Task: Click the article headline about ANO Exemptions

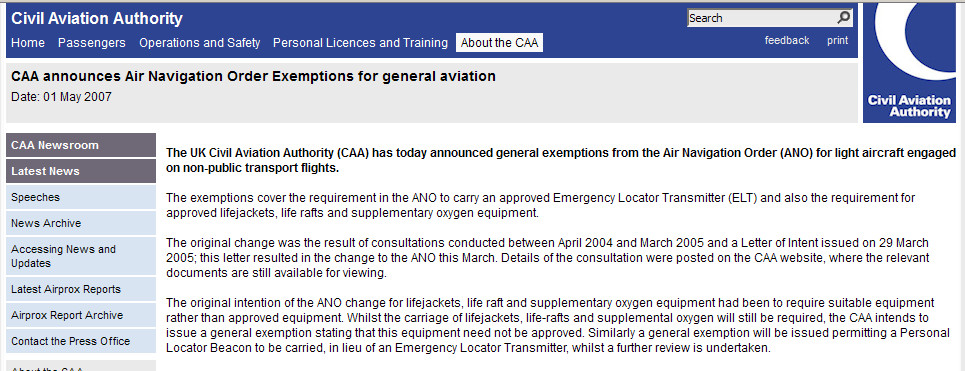Action: [x=253, y=77]
